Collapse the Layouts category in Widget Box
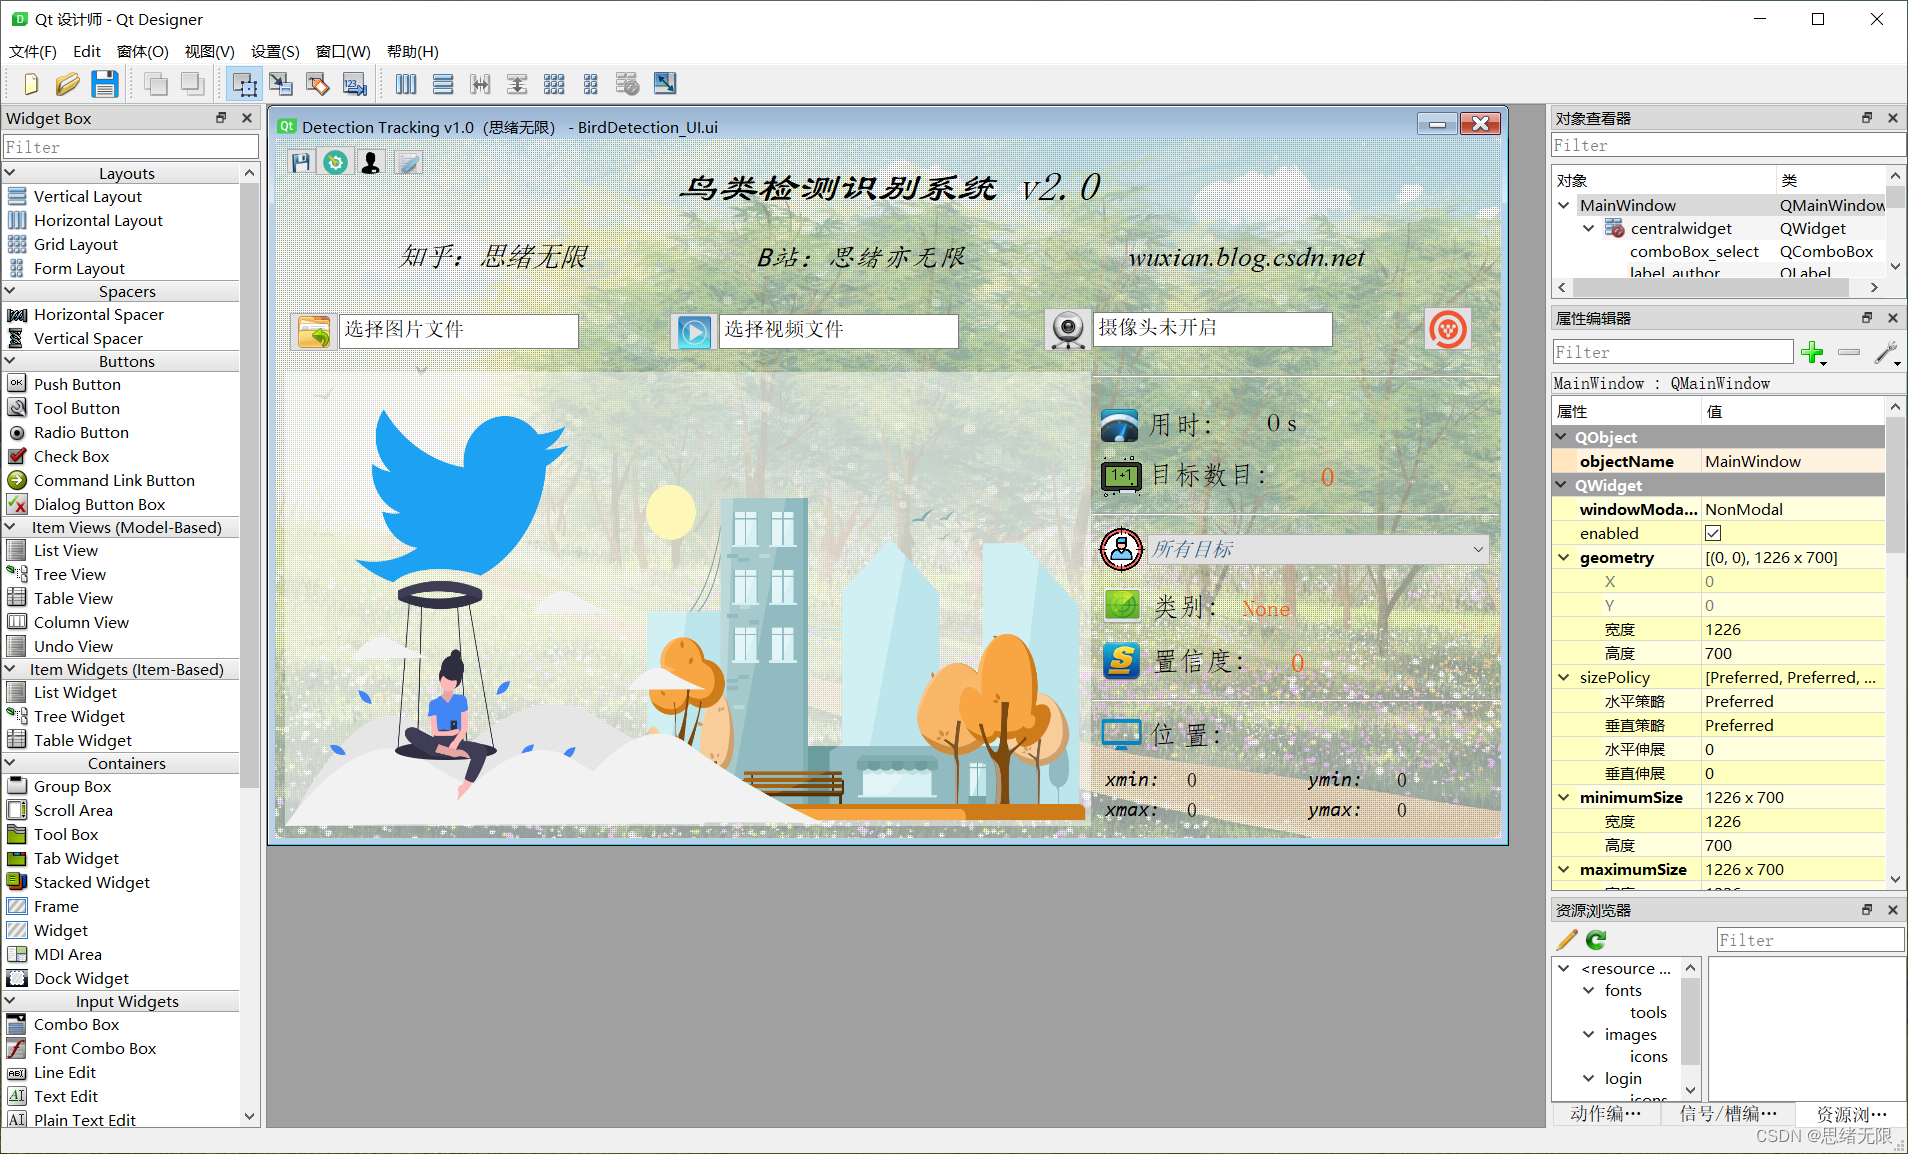Viewport: 1908px width, 1154px height. click(x=10, y=173)
